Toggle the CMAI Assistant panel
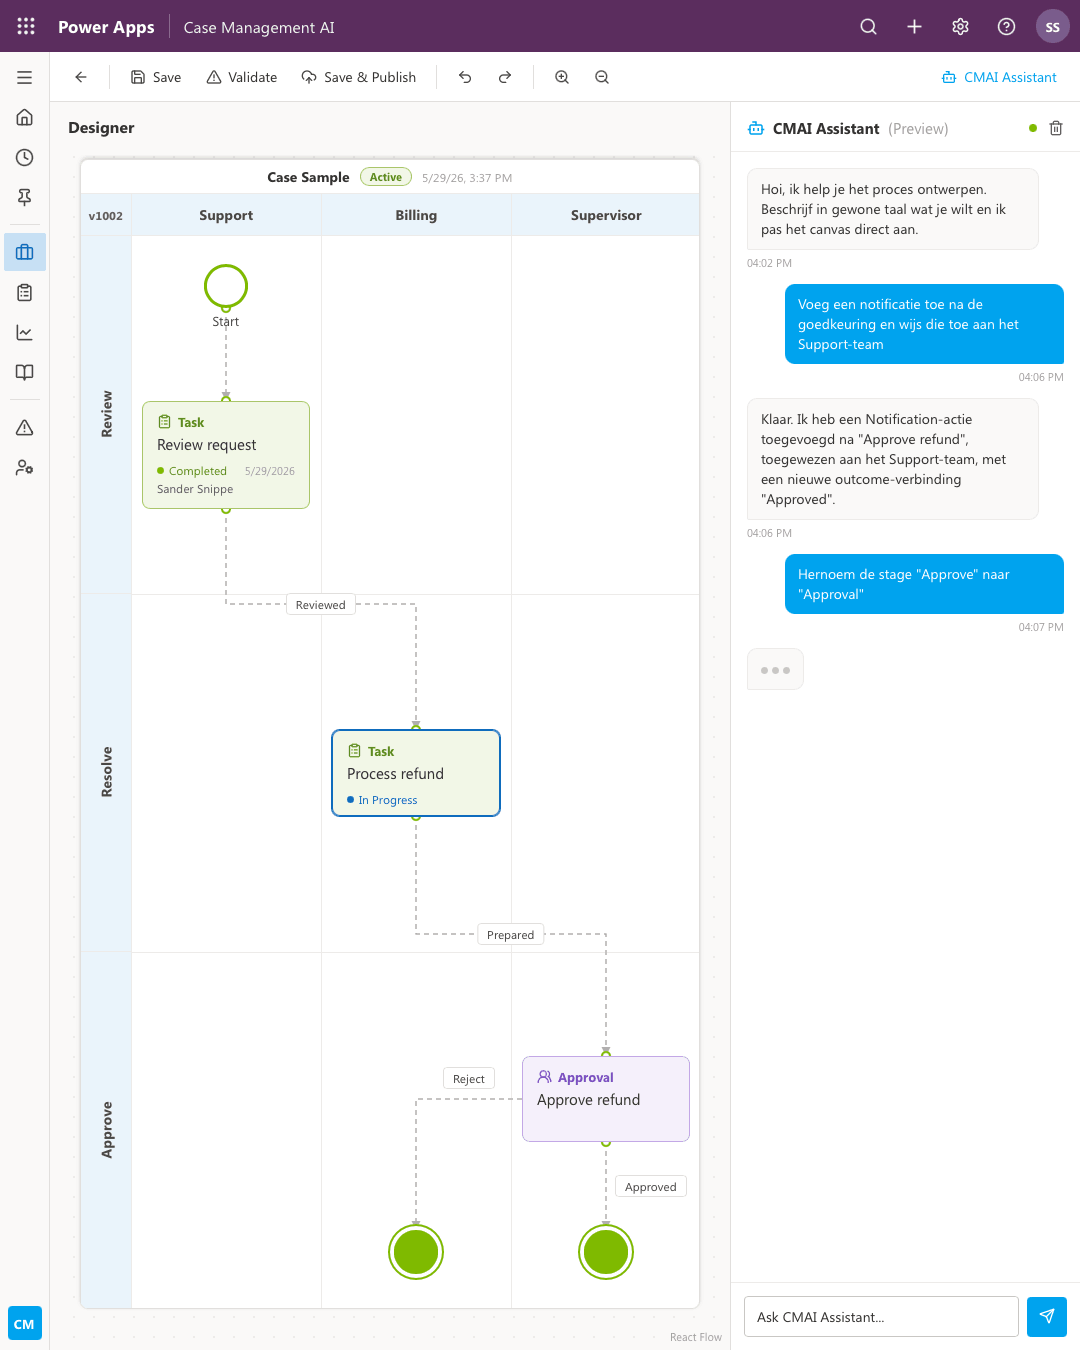 pos(999,77)
